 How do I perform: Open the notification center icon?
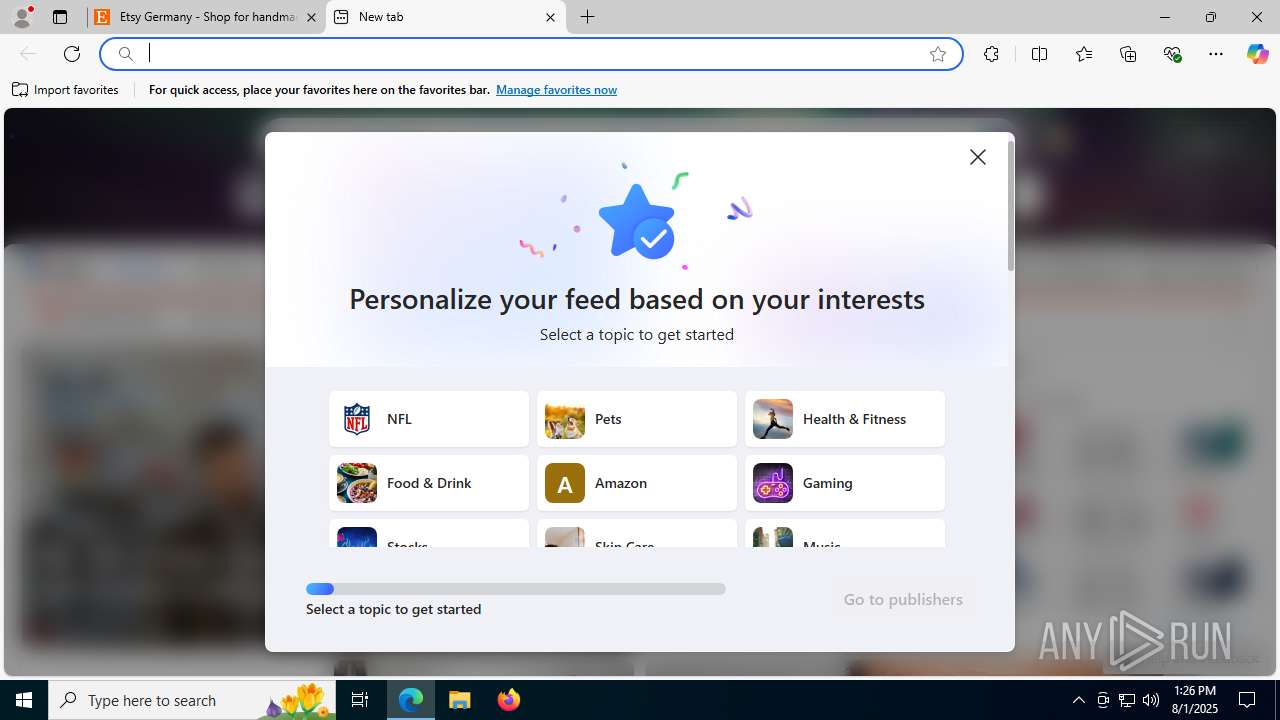[1247, 700]
